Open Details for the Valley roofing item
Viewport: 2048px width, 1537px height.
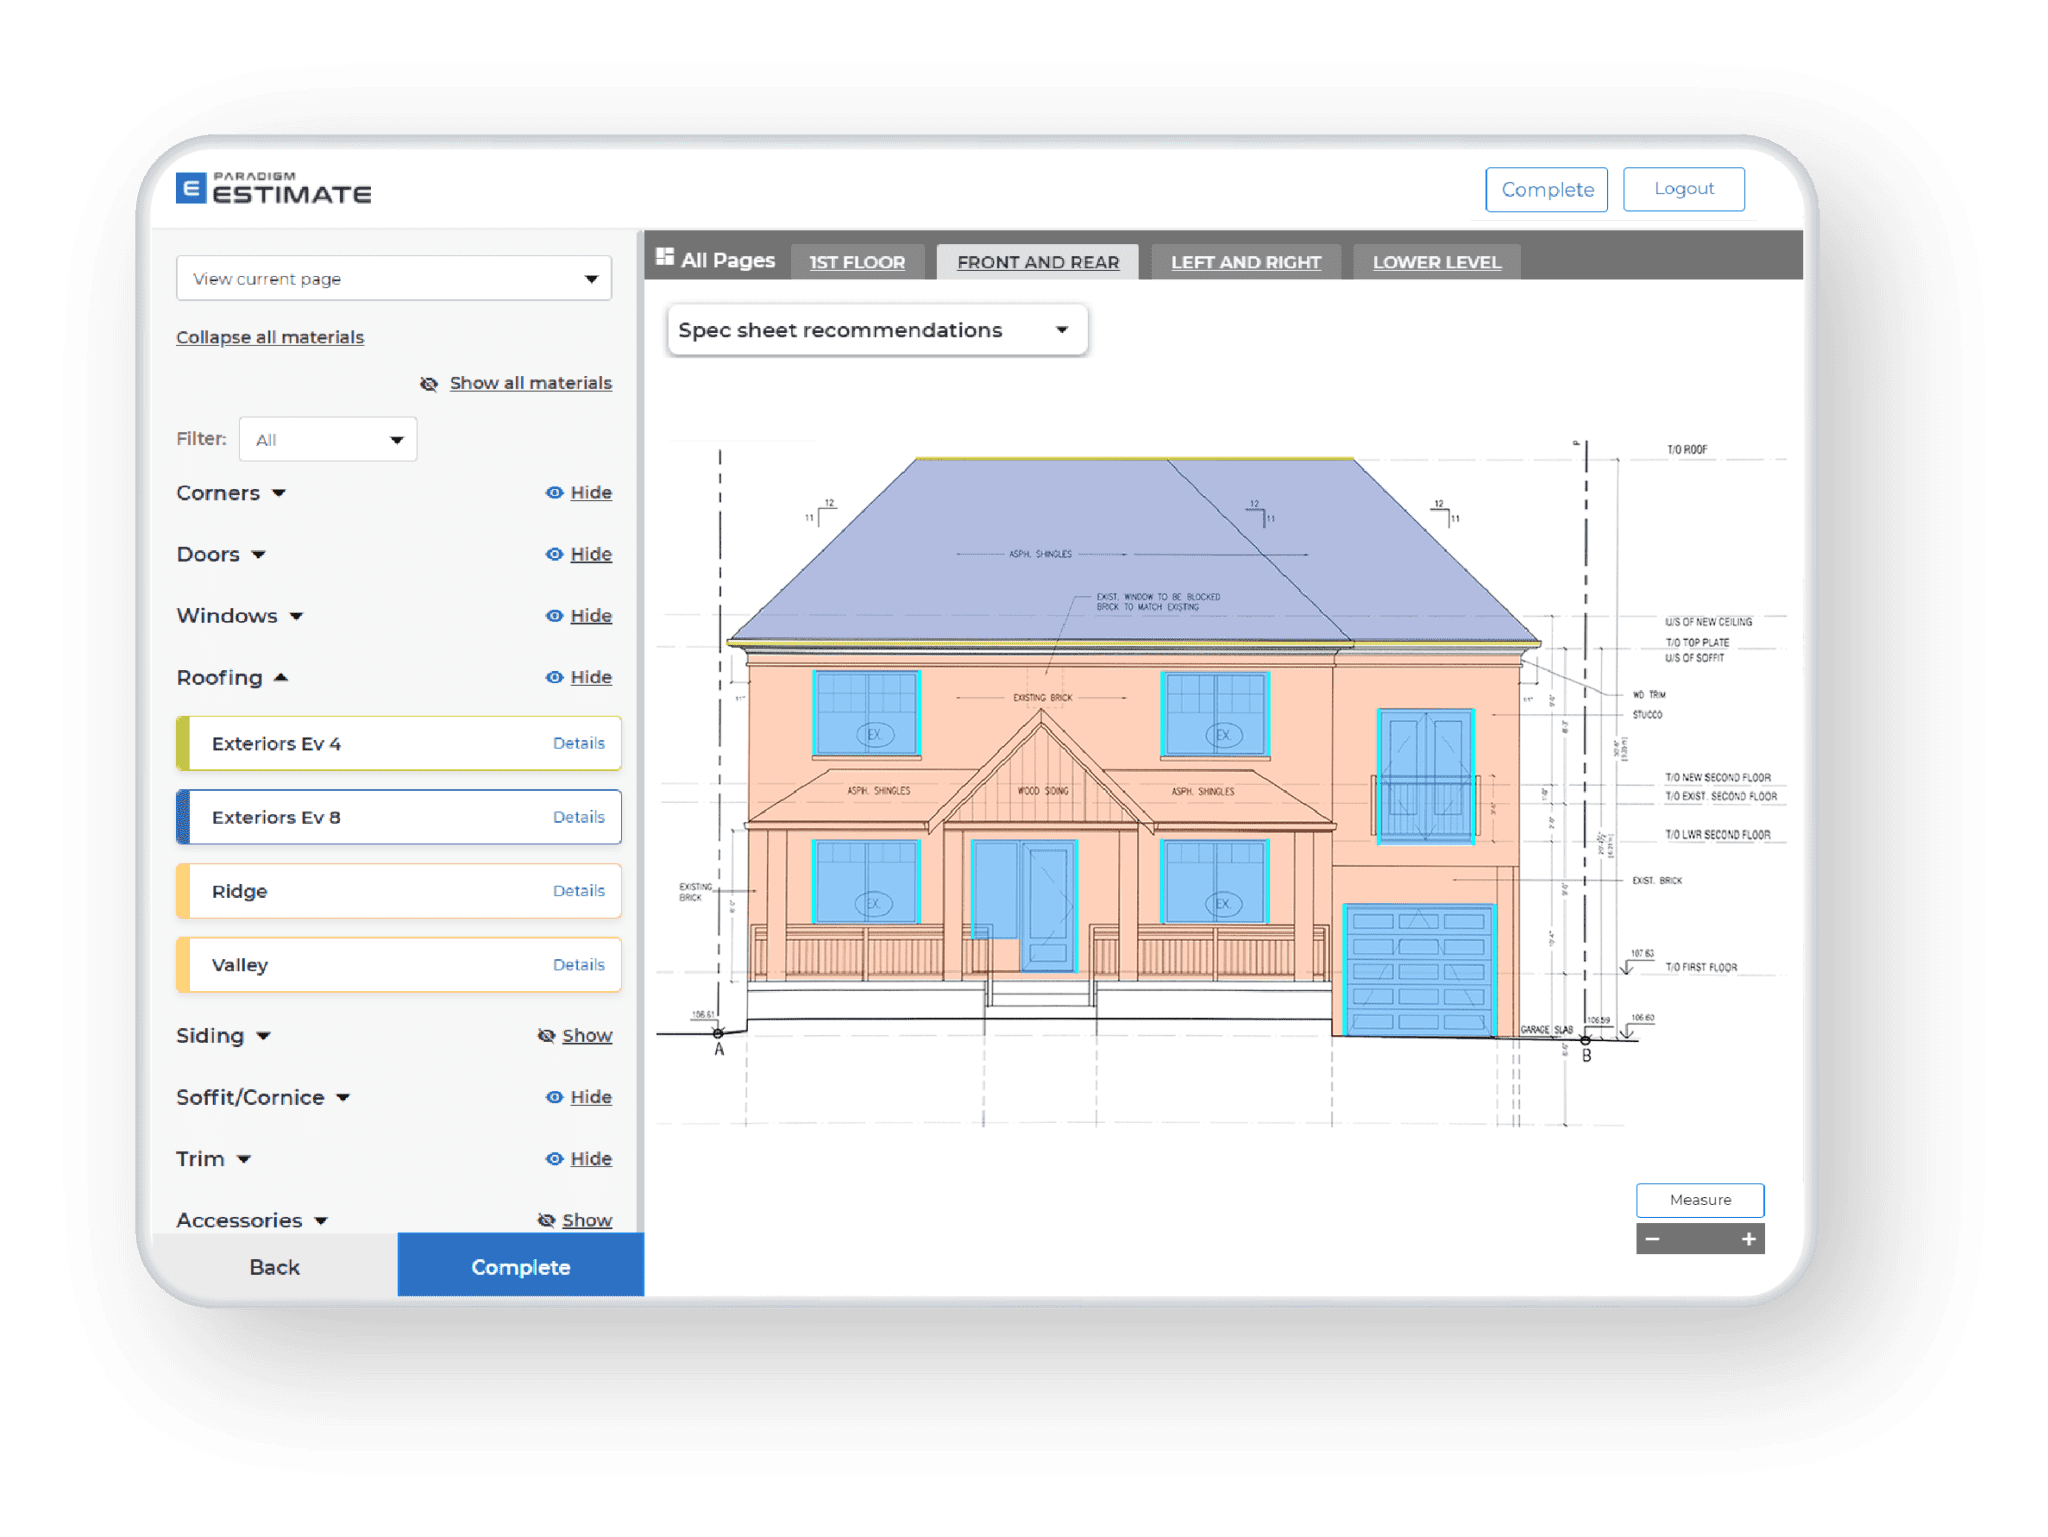578,965
